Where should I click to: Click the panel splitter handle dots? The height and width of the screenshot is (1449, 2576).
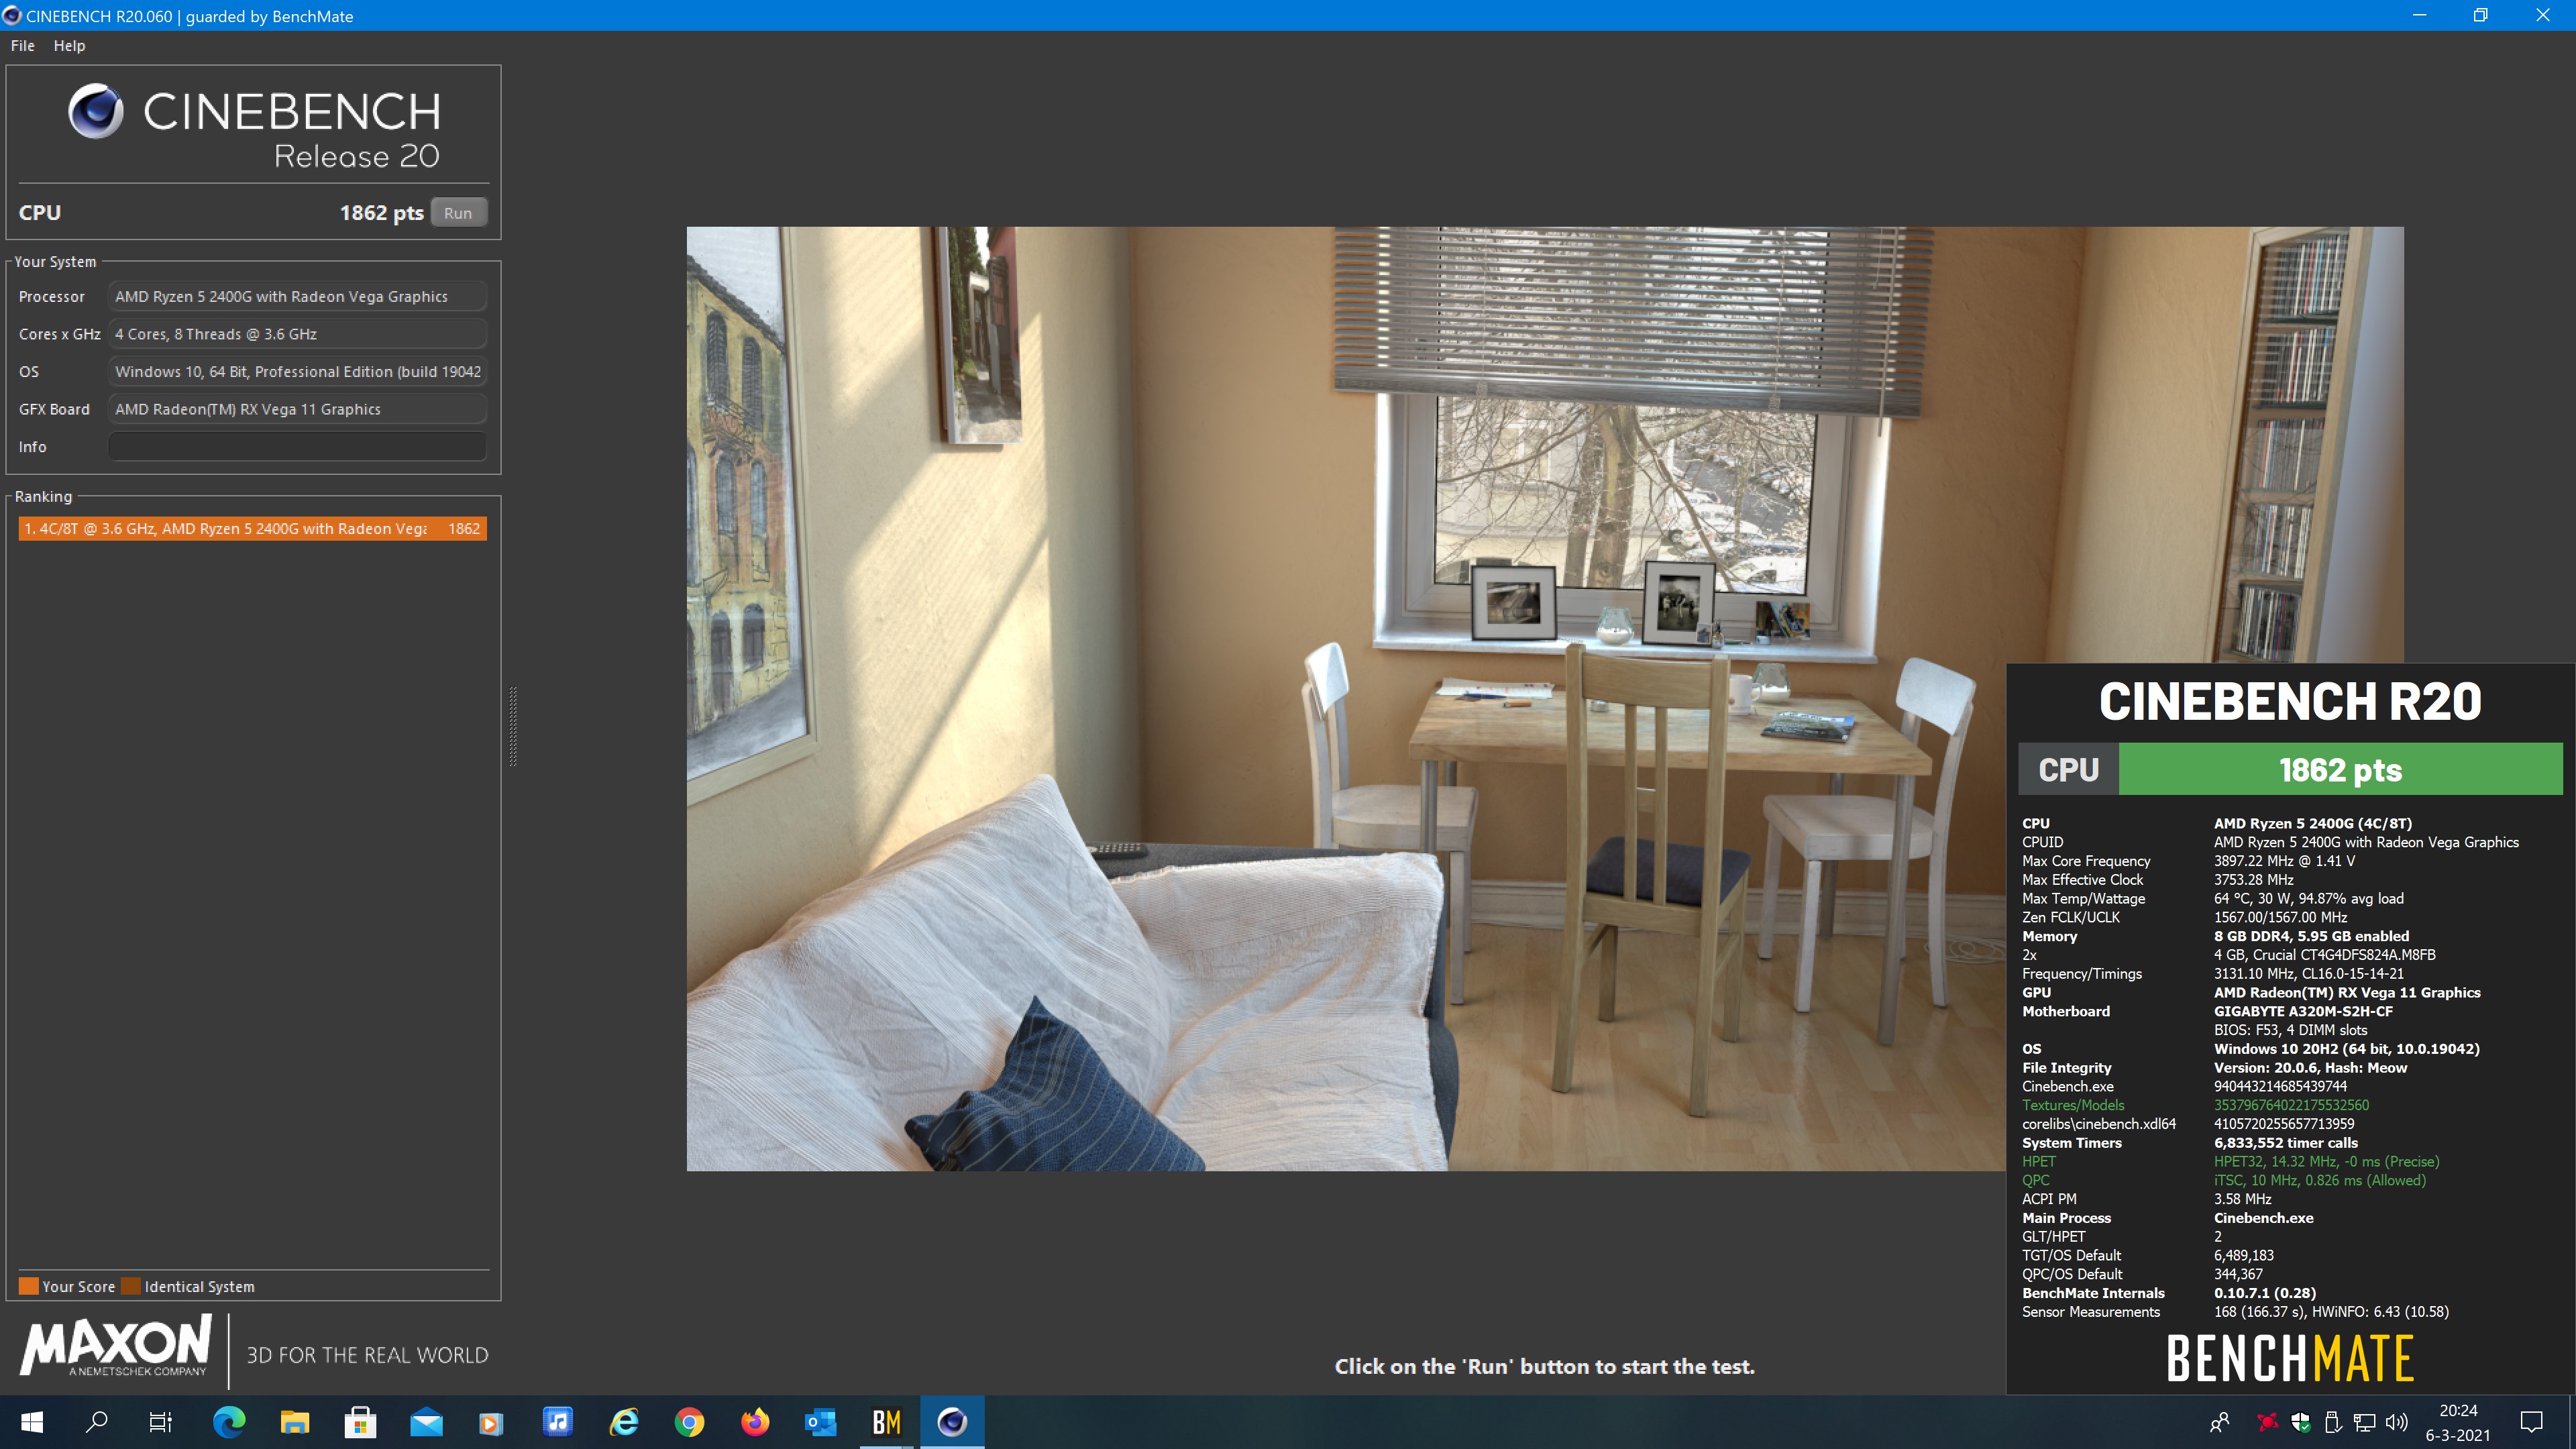513,726
